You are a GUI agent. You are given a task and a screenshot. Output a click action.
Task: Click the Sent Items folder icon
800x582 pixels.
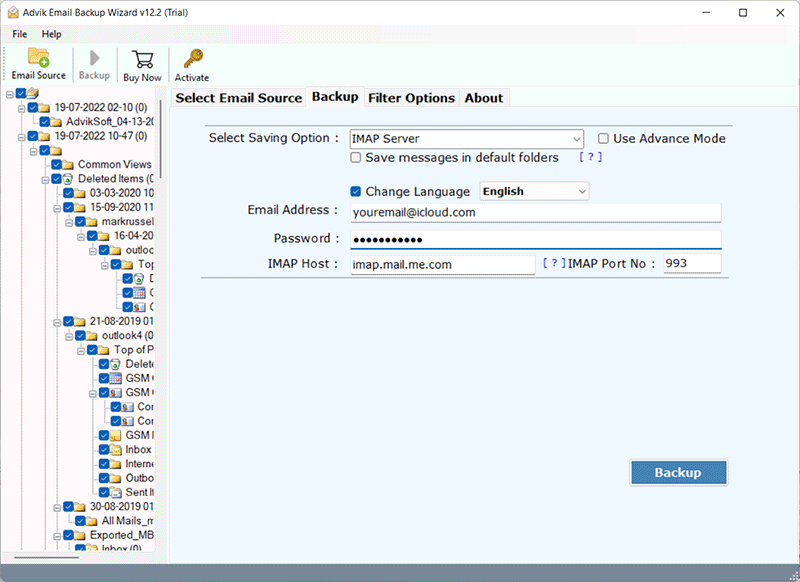click(116, 493)
